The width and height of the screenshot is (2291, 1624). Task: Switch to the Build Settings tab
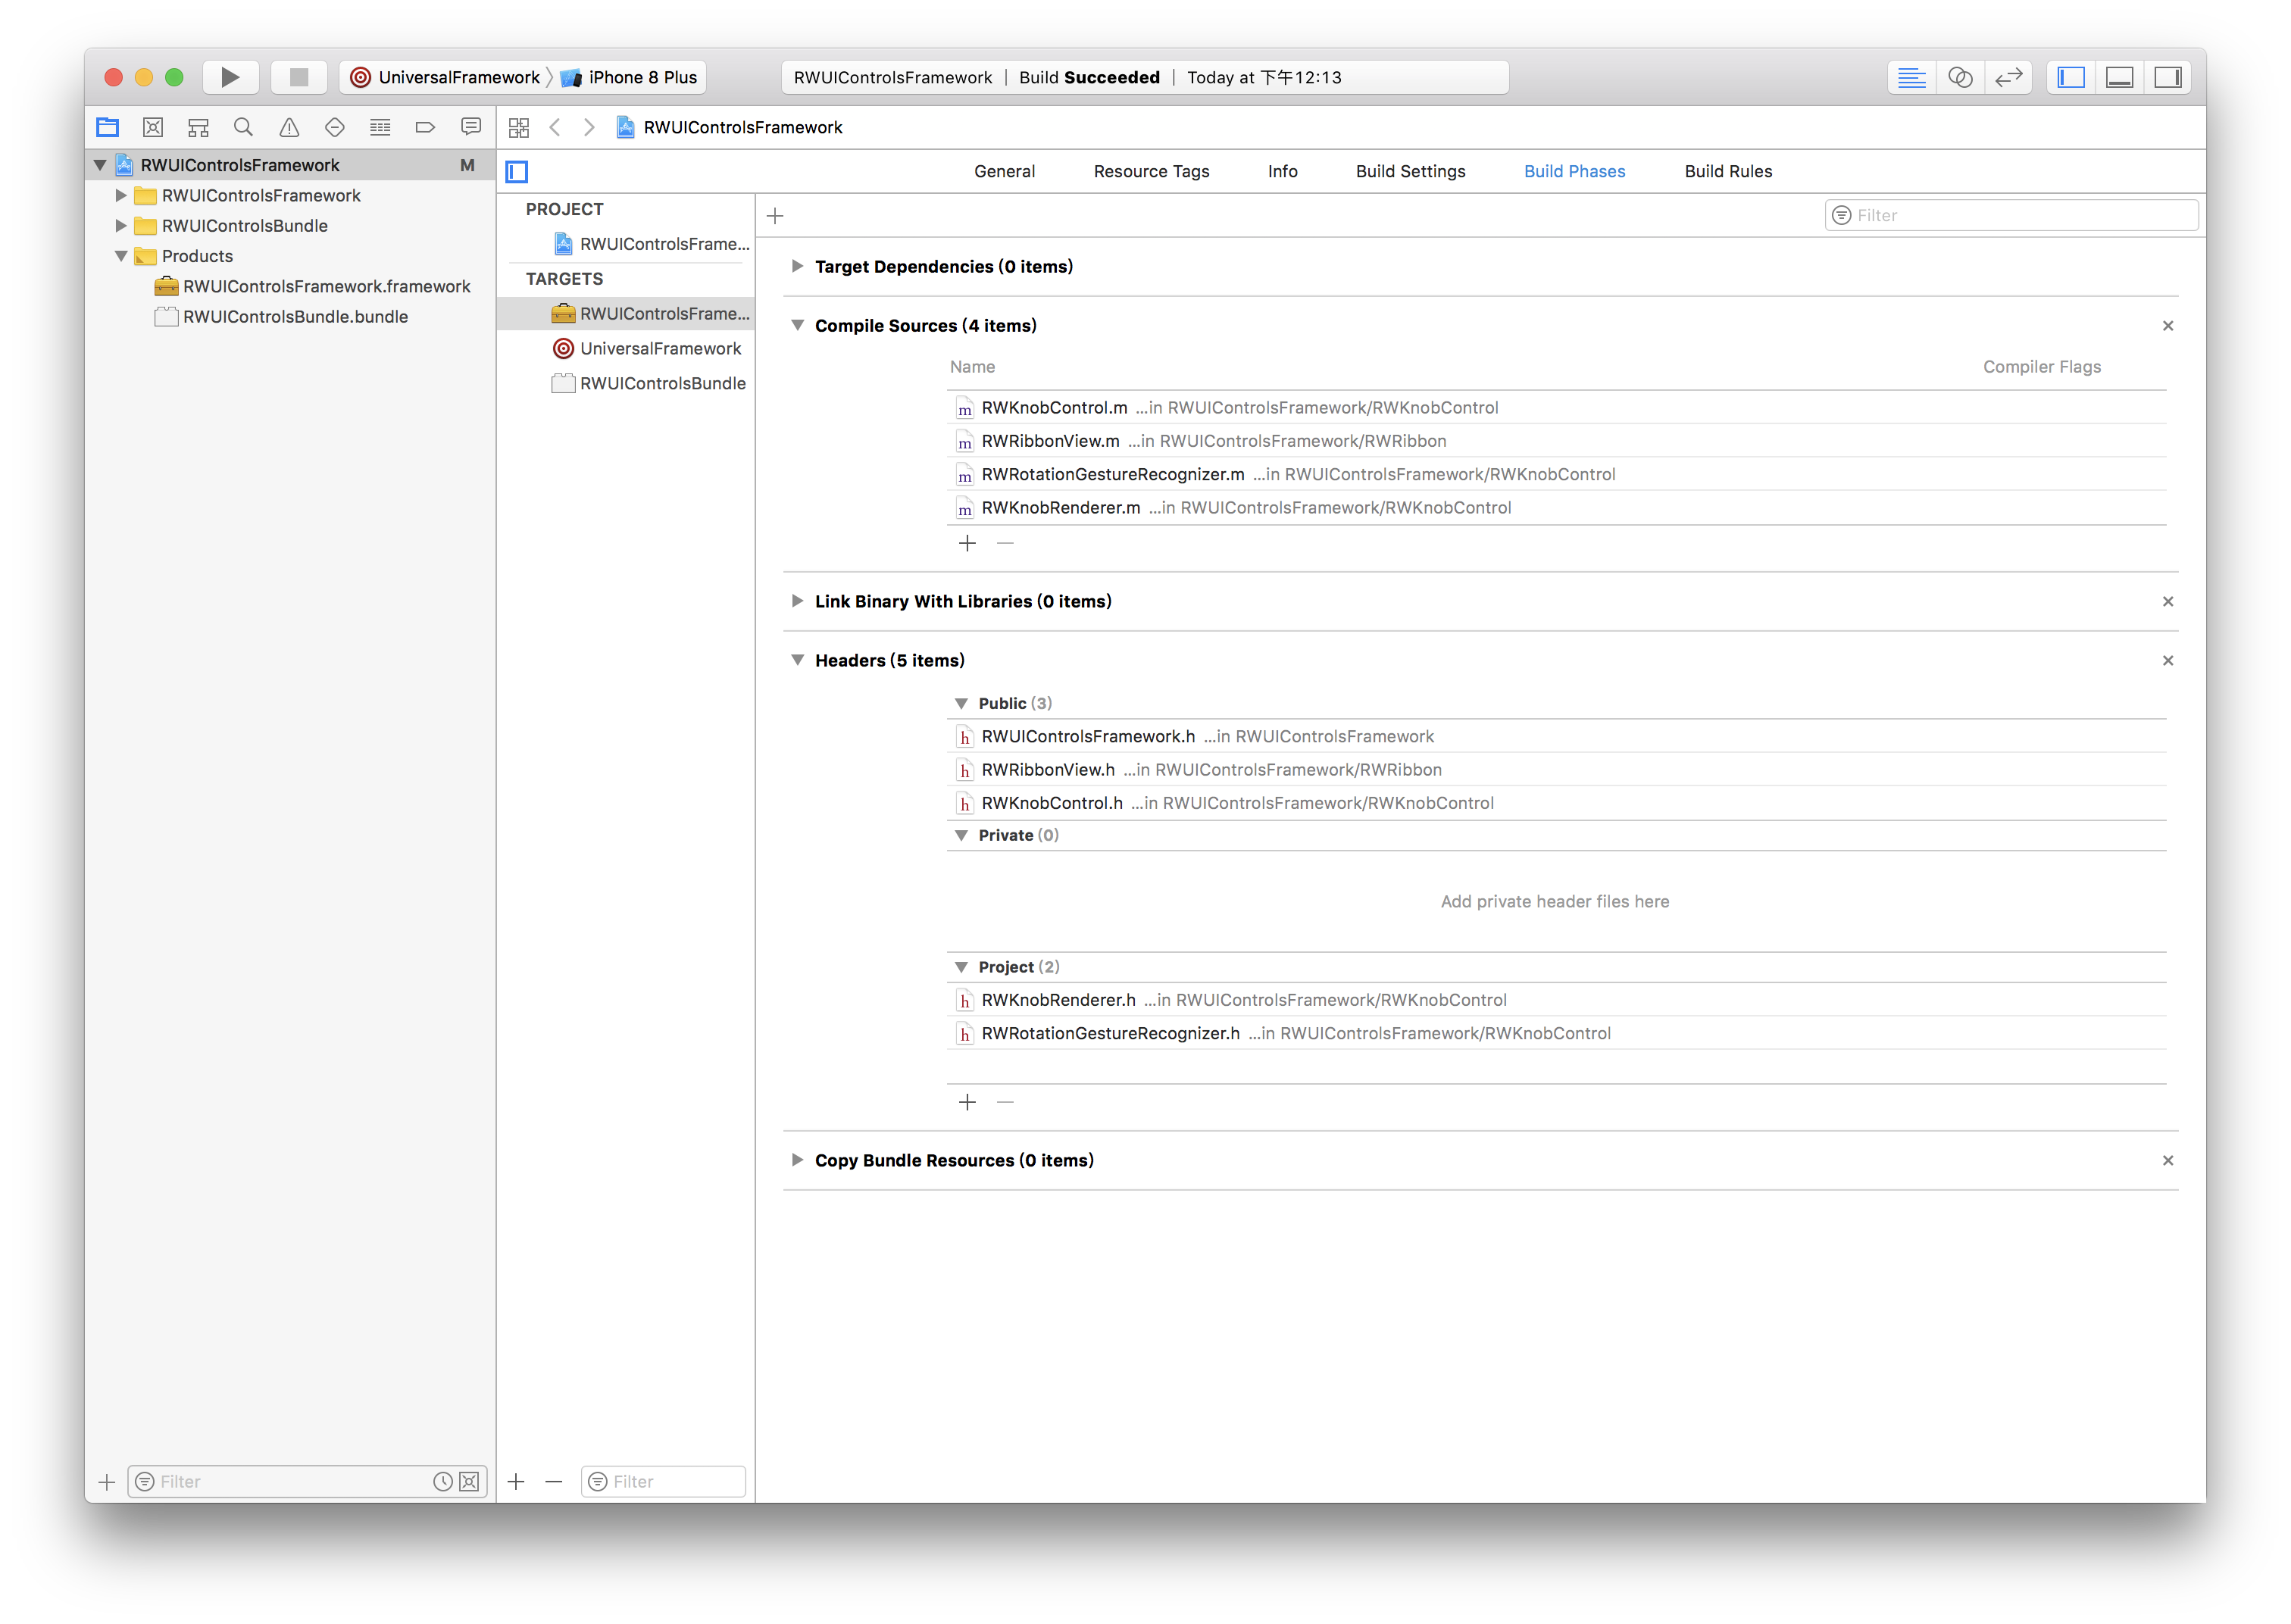(1410, 171)
